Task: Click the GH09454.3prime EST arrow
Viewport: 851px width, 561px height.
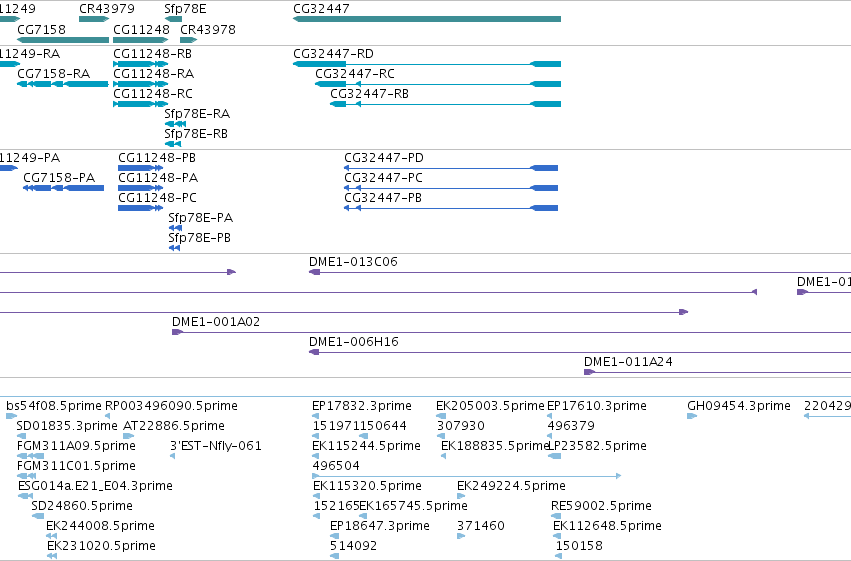Action: (692, 416)
